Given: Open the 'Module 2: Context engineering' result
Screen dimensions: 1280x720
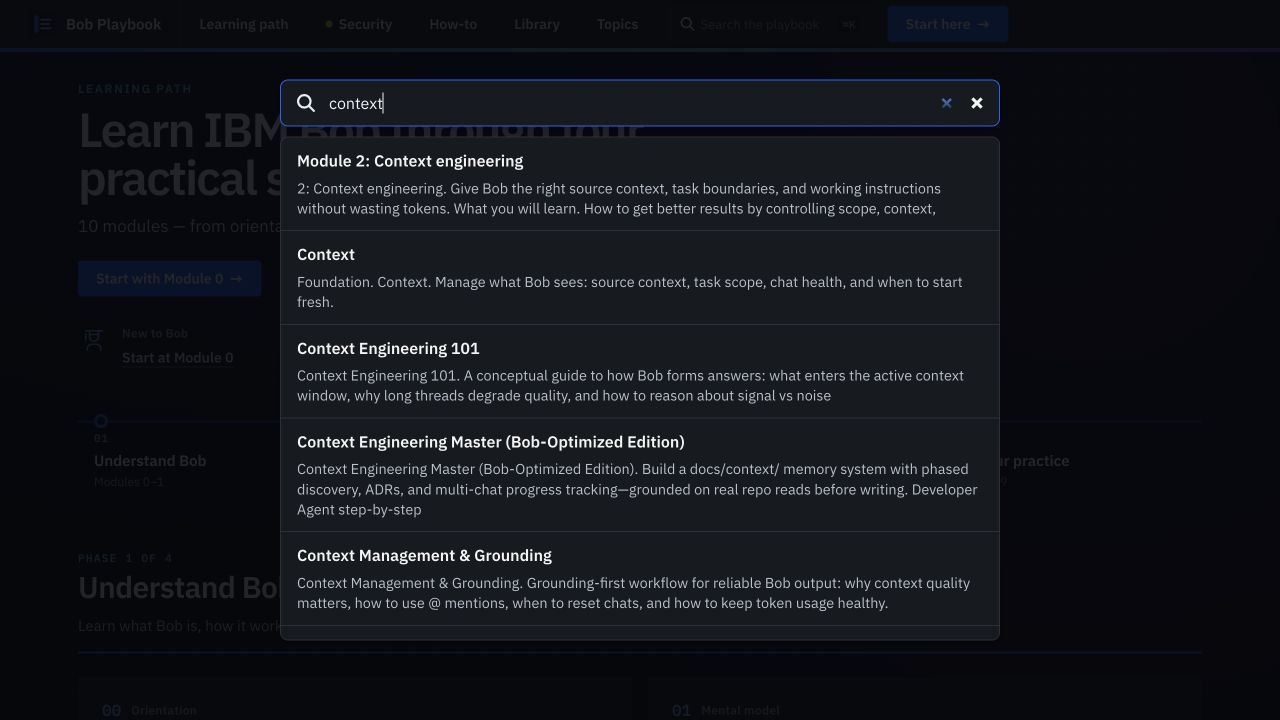Looking at the screenshot, I should [x=640, y=184].
